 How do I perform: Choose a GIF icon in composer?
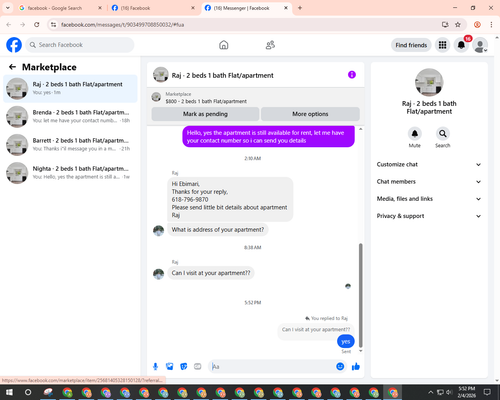tap(198, 367)
